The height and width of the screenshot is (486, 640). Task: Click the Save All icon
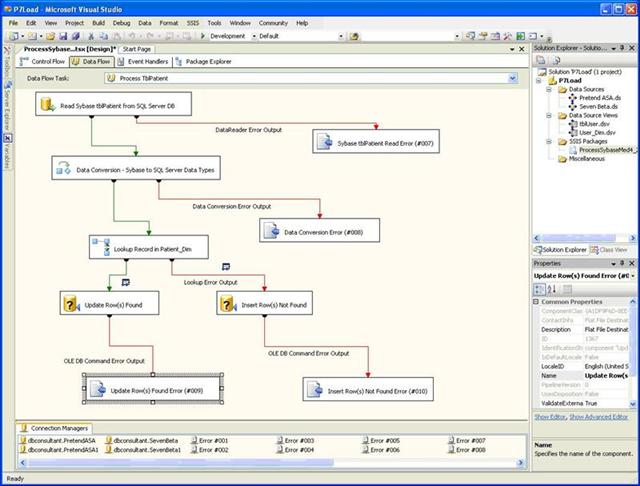pyautogui.click(x=76, y=36)
